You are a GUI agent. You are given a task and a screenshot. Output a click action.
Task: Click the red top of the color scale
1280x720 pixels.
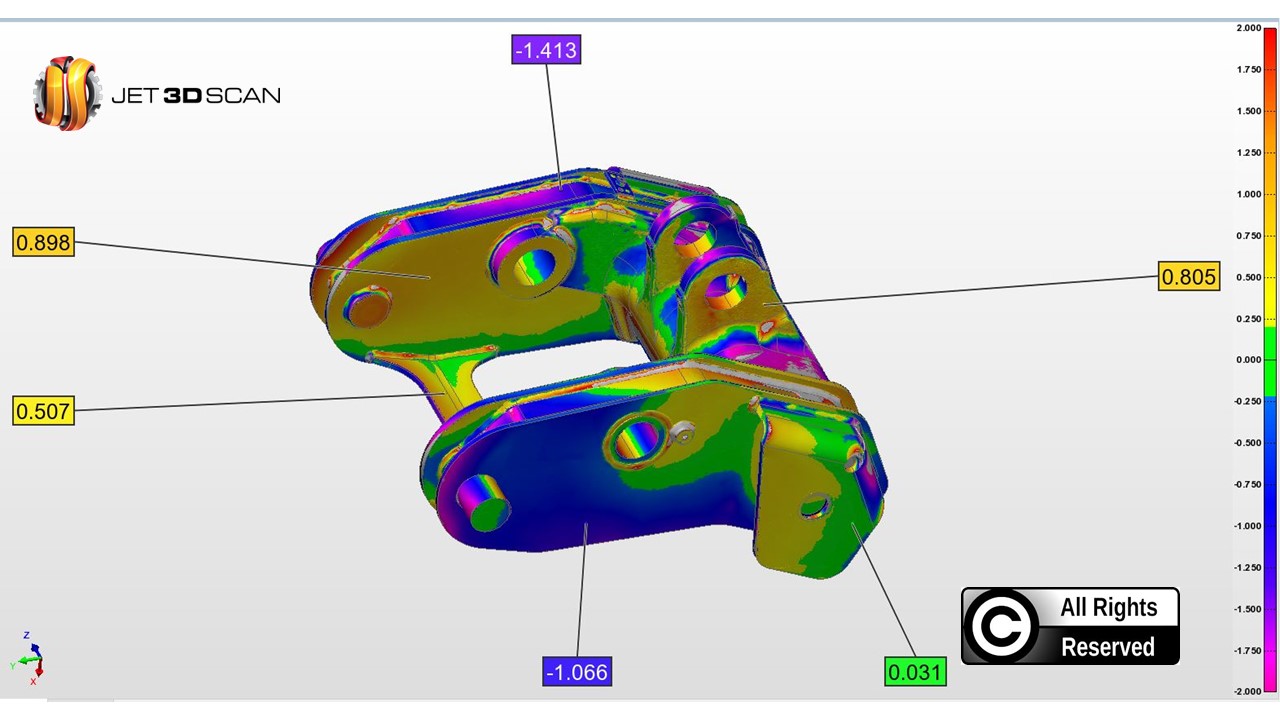point(1269,40)
